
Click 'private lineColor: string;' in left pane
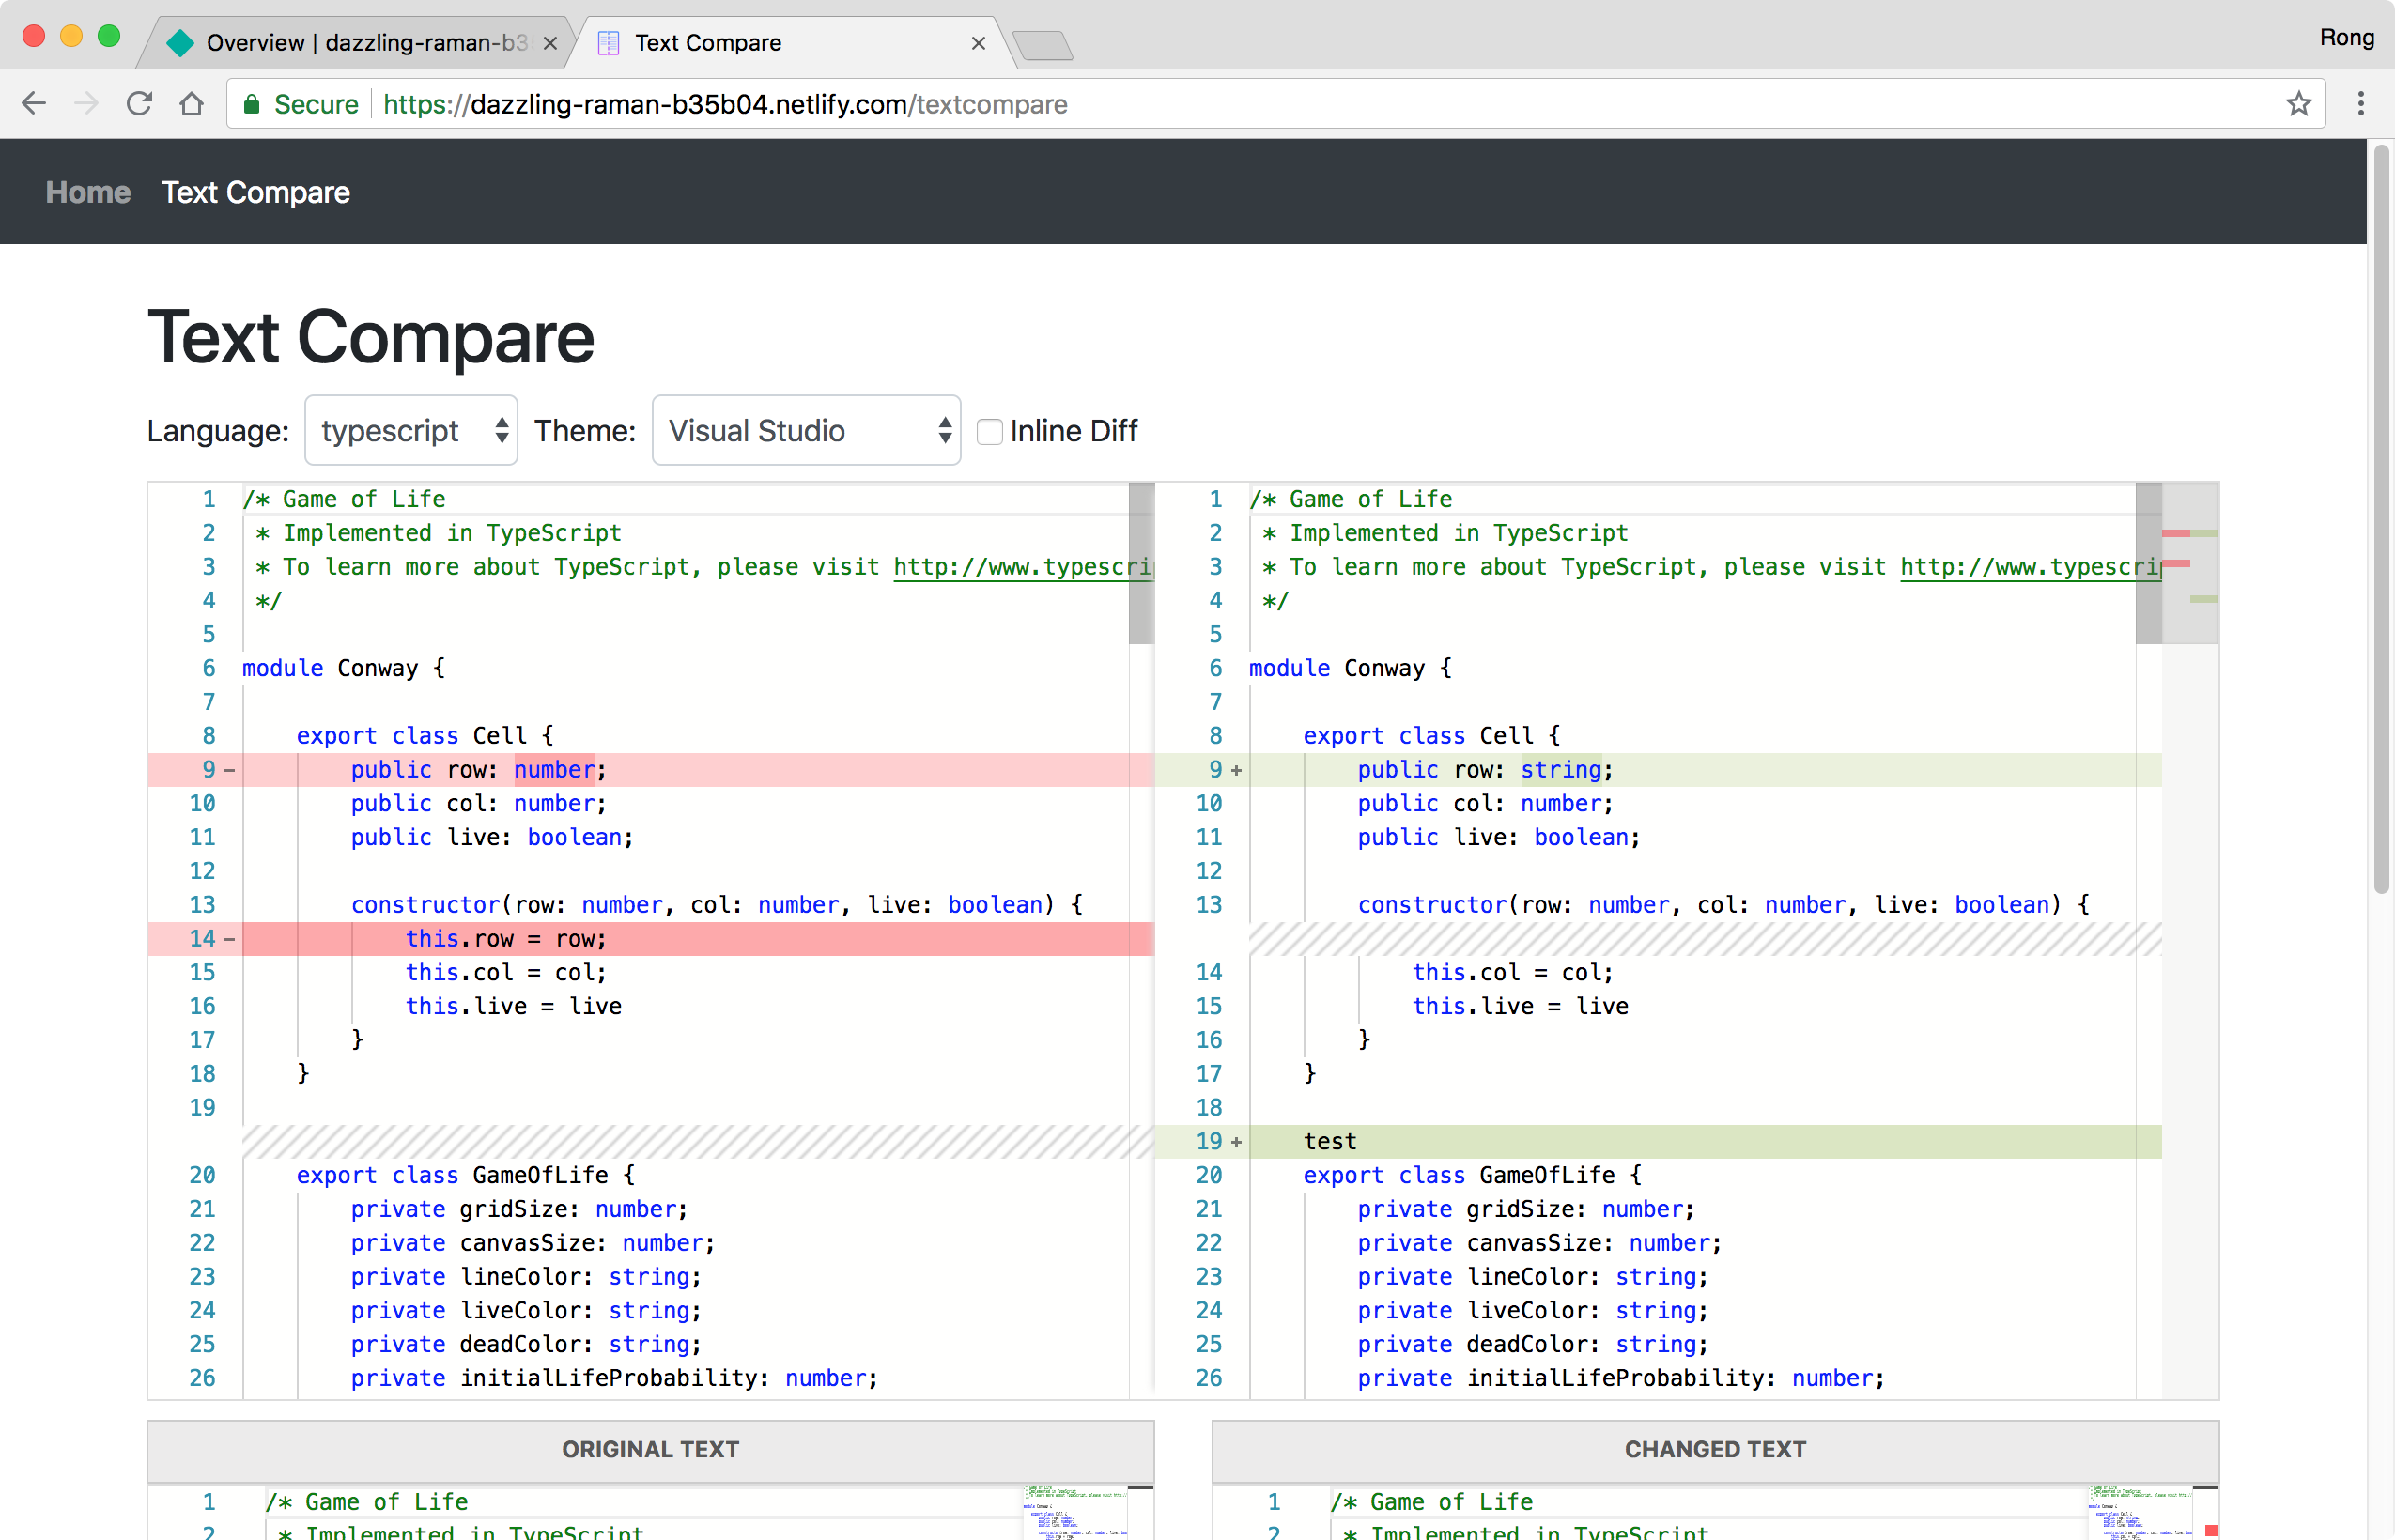pyautogui.click(x=526, y=1277)
